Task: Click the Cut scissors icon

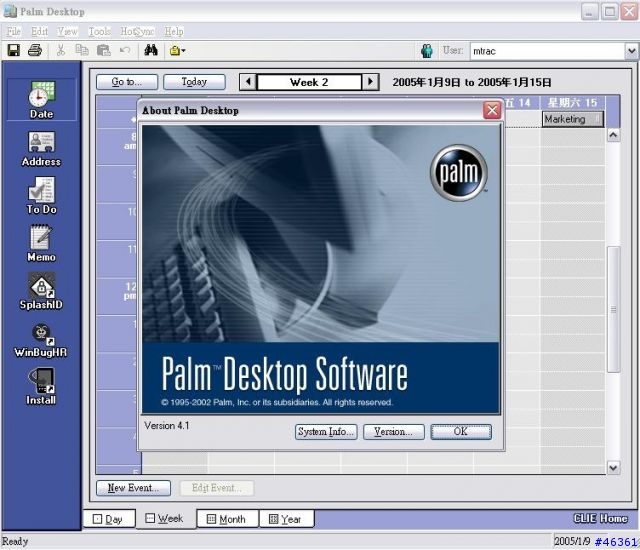Action: 61,51
